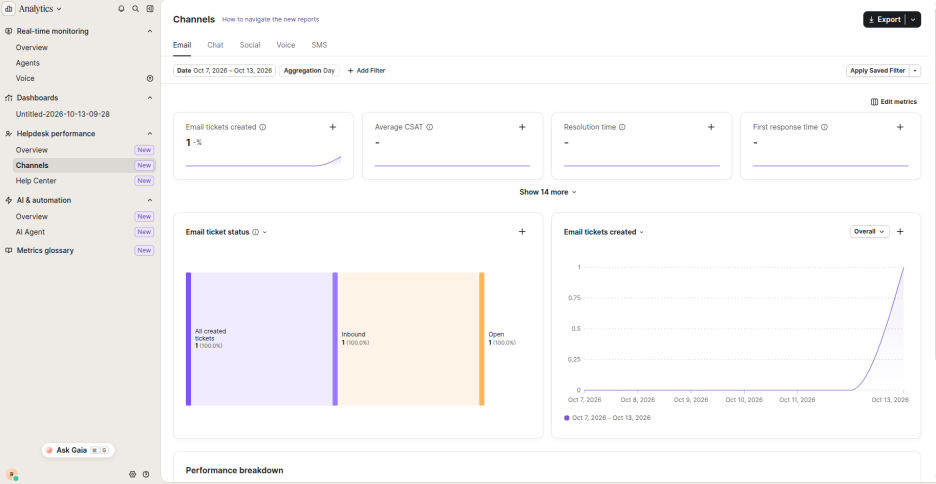Open Email tickets created chart title dropdown
The height and width of the screenshot is (484, 936).
coord(642,232)
